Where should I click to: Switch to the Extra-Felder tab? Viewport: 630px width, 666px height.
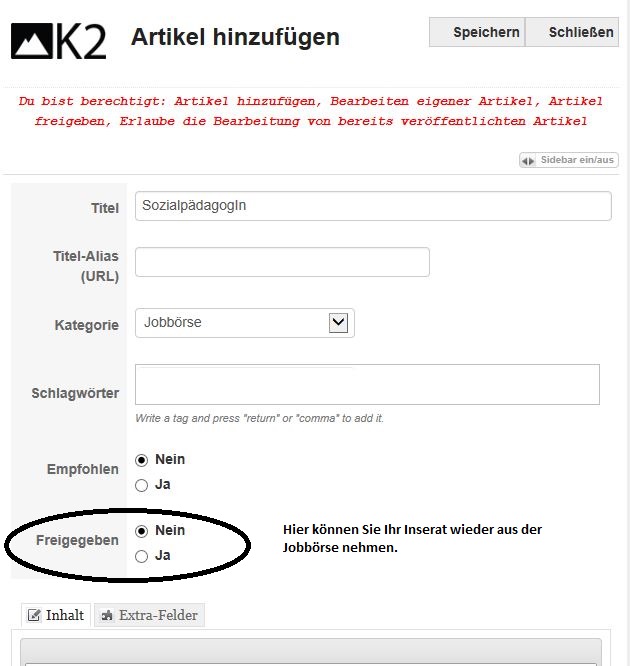150,615
